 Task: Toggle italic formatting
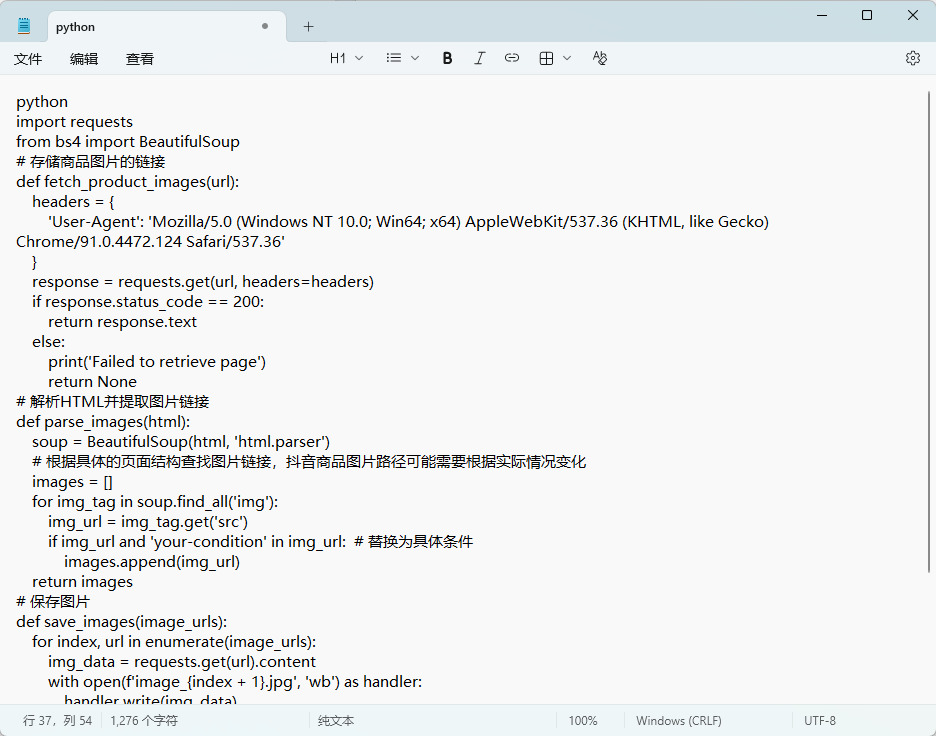[479, 58]
